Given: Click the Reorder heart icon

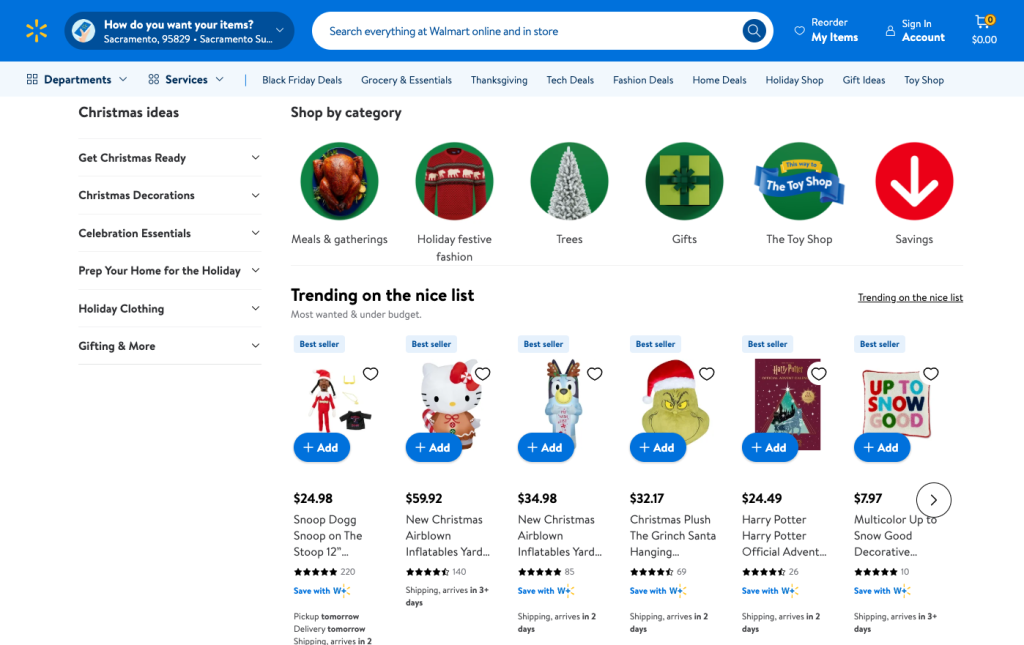Looking at the screenshot, I should coord(799,31).
